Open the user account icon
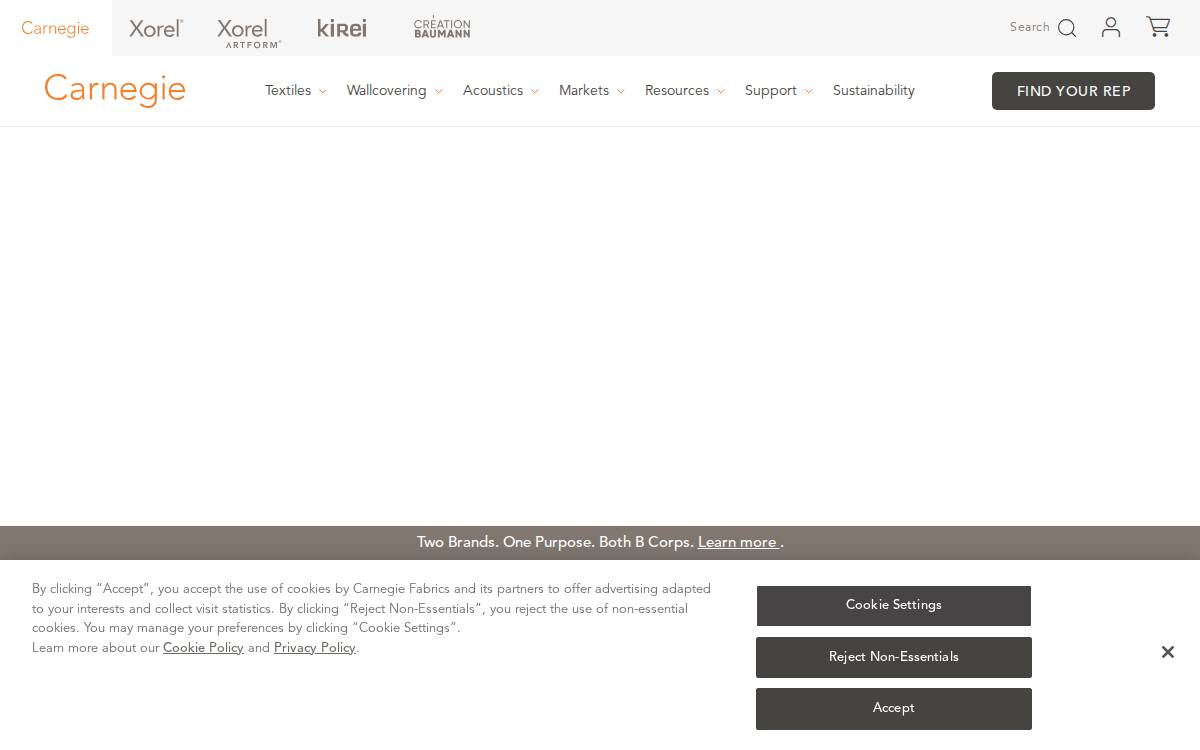Screen dimensions: 1200x750 point(1111,27)
